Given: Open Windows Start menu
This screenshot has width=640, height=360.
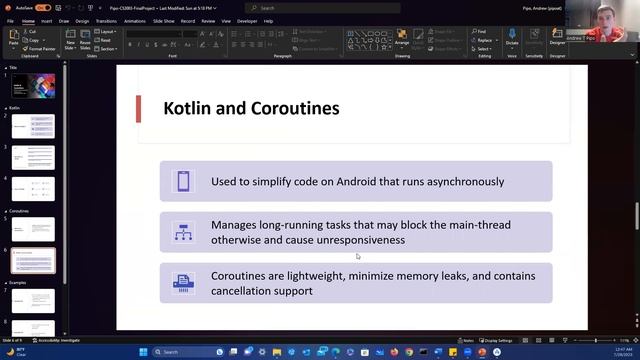Looking at the screenshot, I should 143,352.
